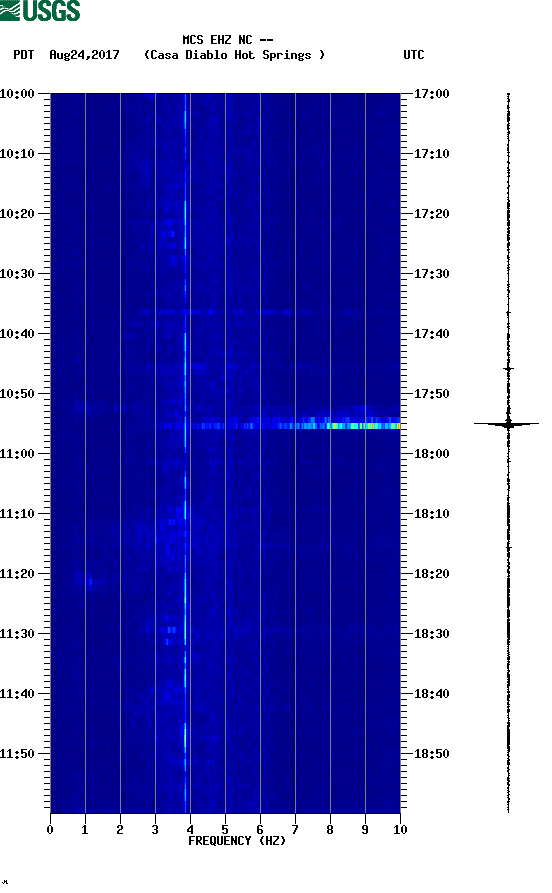The width and height of the screenshot is (552, 893).
Task: Click the 7 Hz axis tick label
Action: (x=295, y=829)
